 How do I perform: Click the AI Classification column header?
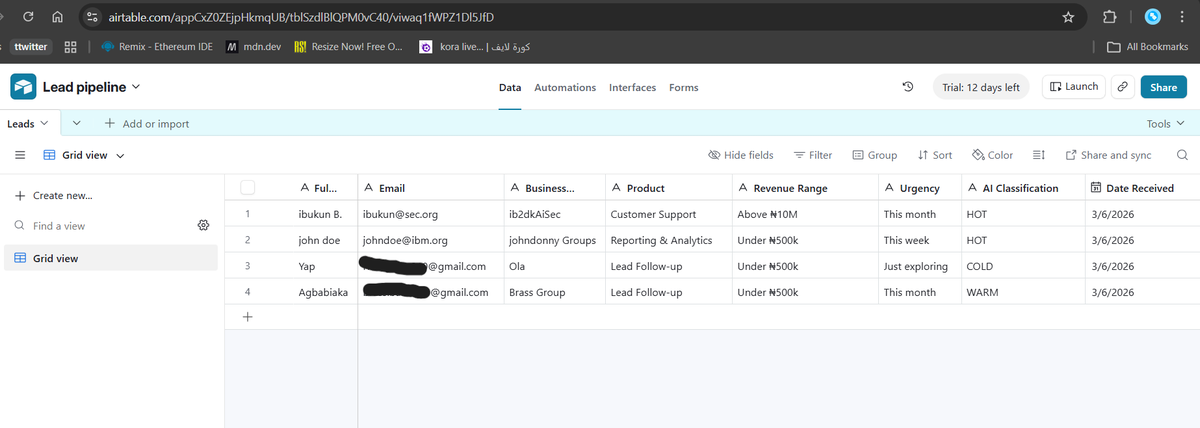(1022, 187)
